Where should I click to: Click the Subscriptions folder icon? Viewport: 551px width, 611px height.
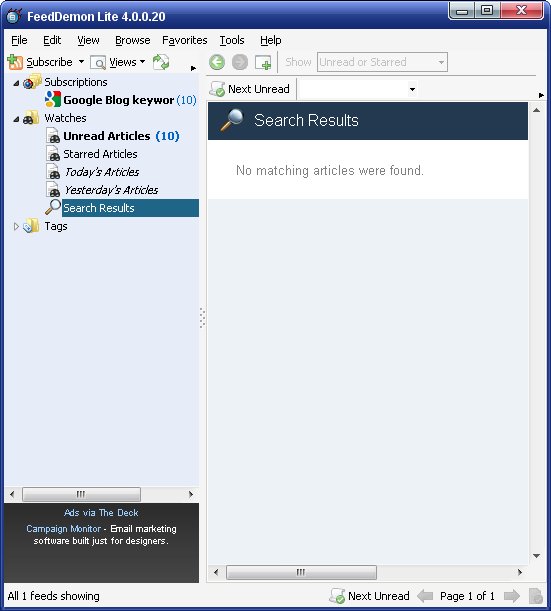pyautogui.click(x=32, y=81)
